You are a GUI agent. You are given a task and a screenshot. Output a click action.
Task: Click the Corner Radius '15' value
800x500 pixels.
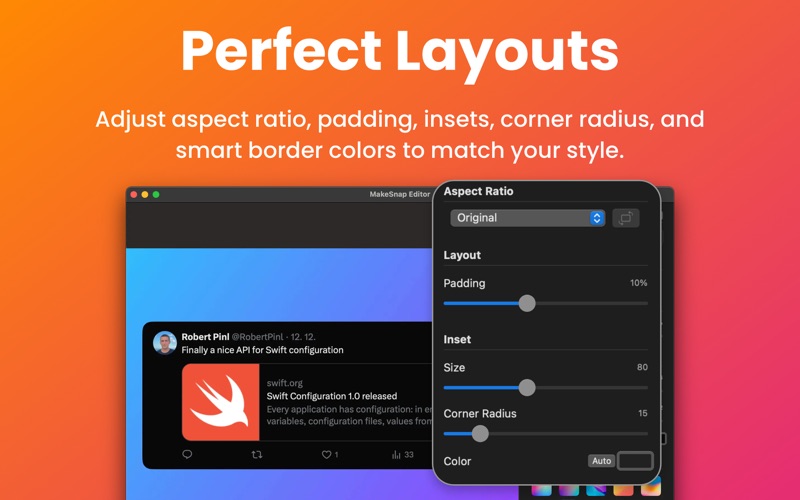643,413
